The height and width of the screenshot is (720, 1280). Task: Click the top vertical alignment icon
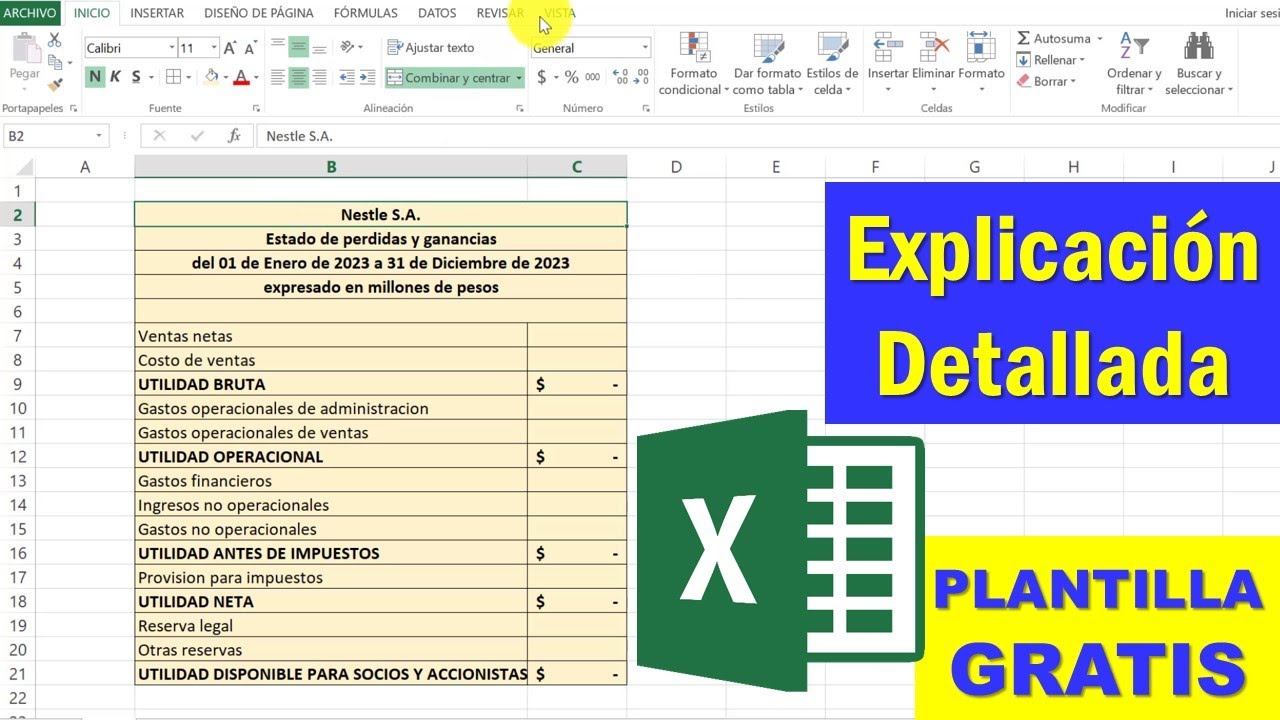coord(278,47)
